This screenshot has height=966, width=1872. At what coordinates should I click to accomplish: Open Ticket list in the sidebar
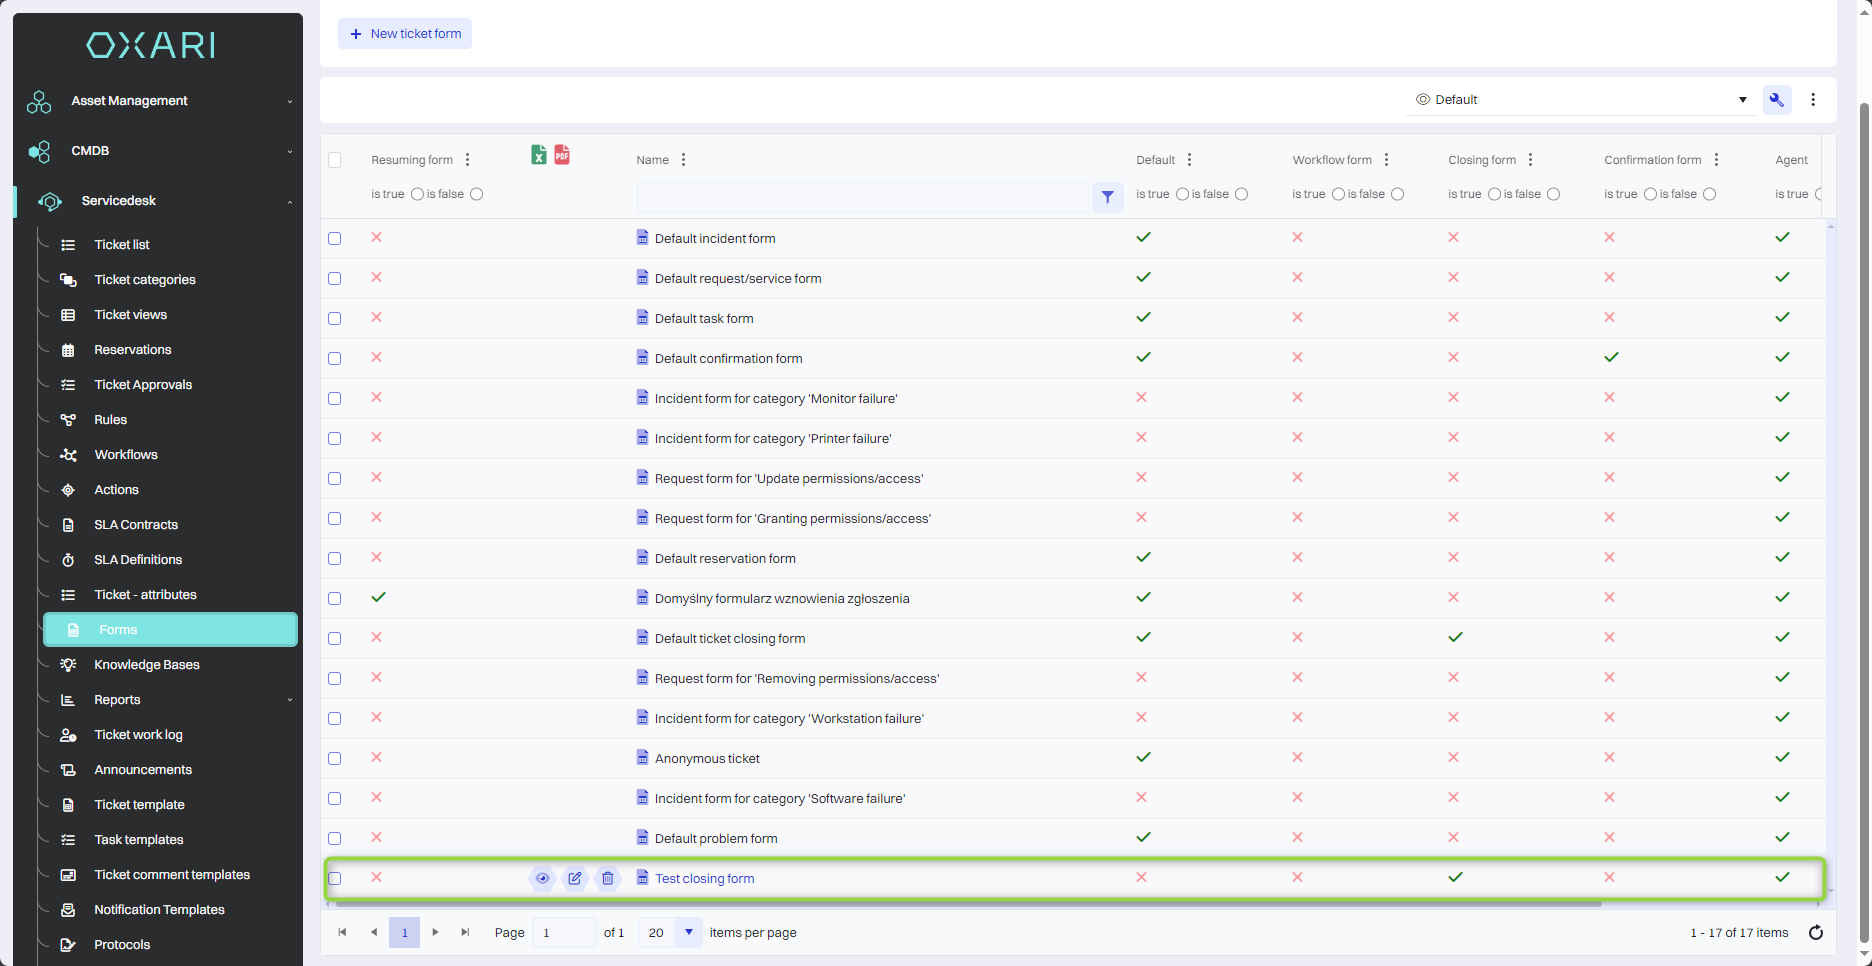tap(122, 245)
